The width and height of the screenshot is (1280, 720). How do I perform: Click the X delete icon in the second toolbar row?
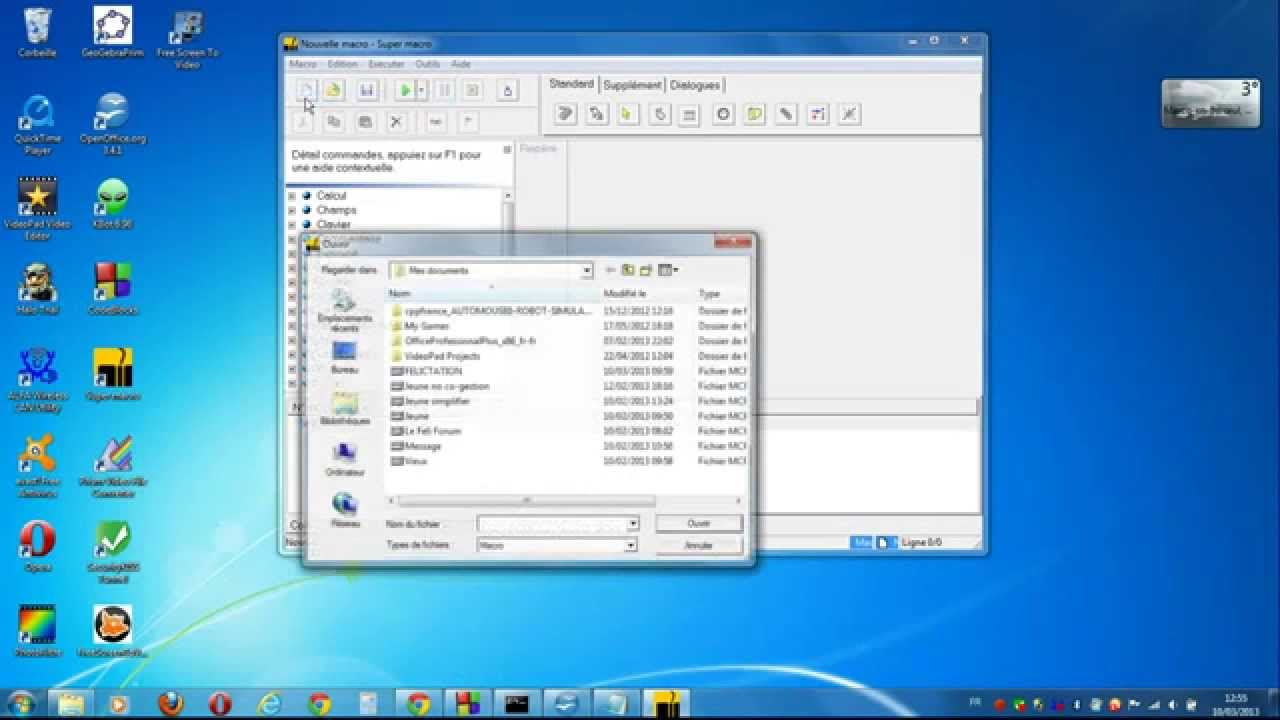396,121
